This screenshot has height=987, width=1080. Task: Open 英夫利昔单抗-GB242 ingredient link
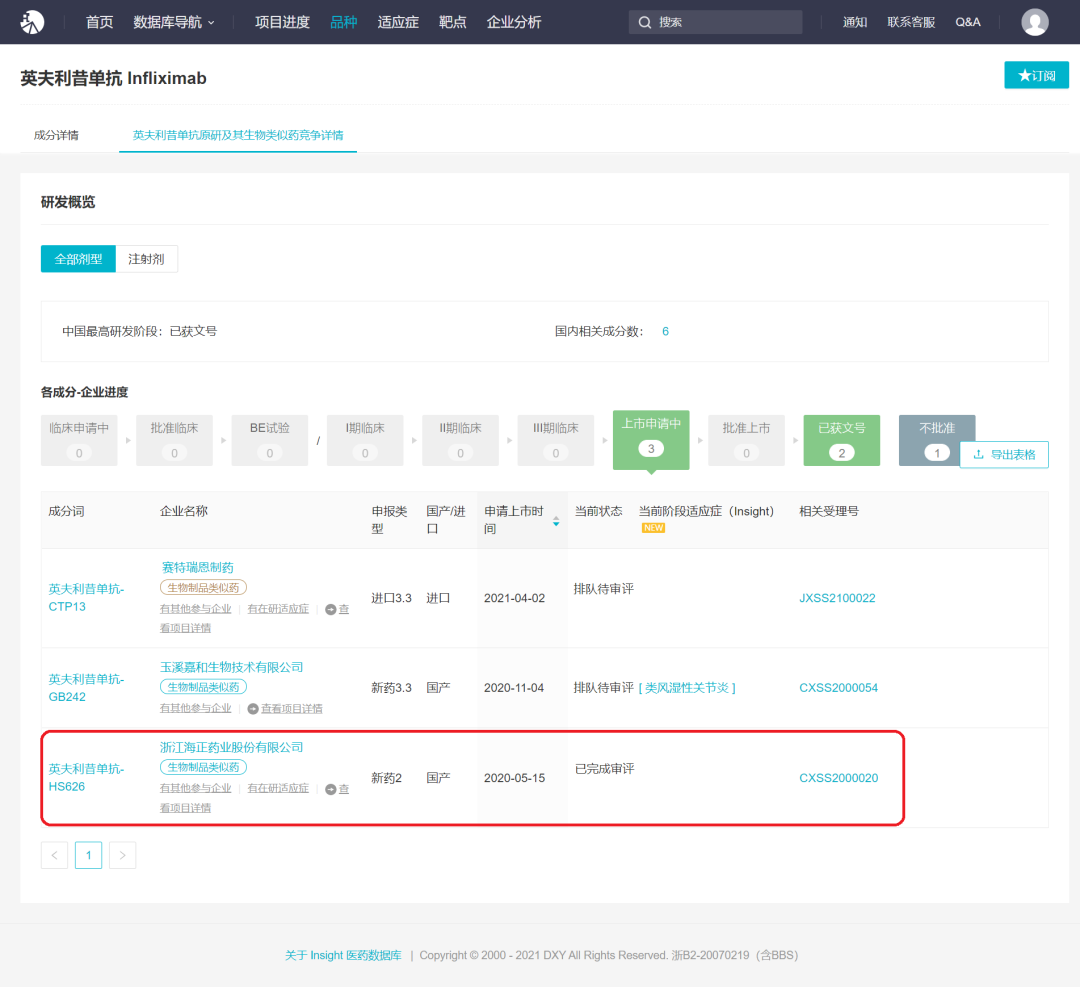tap(86, 688)
